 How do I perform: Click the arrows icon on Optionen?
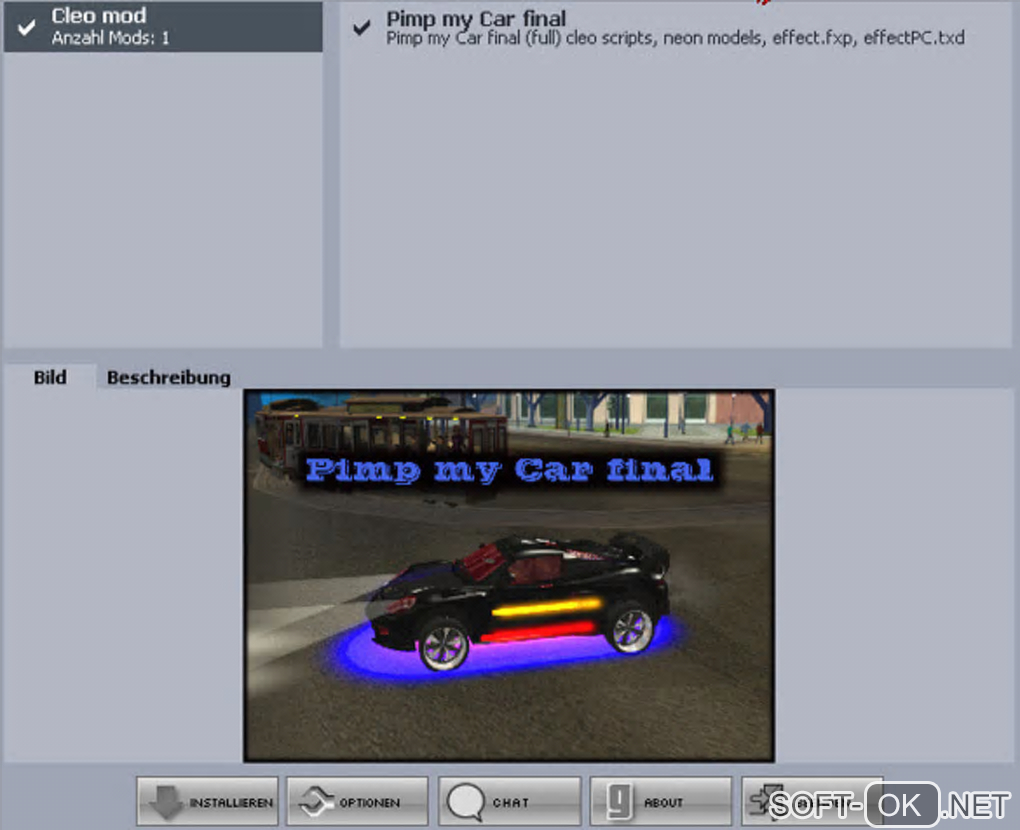tap(316, 801)
